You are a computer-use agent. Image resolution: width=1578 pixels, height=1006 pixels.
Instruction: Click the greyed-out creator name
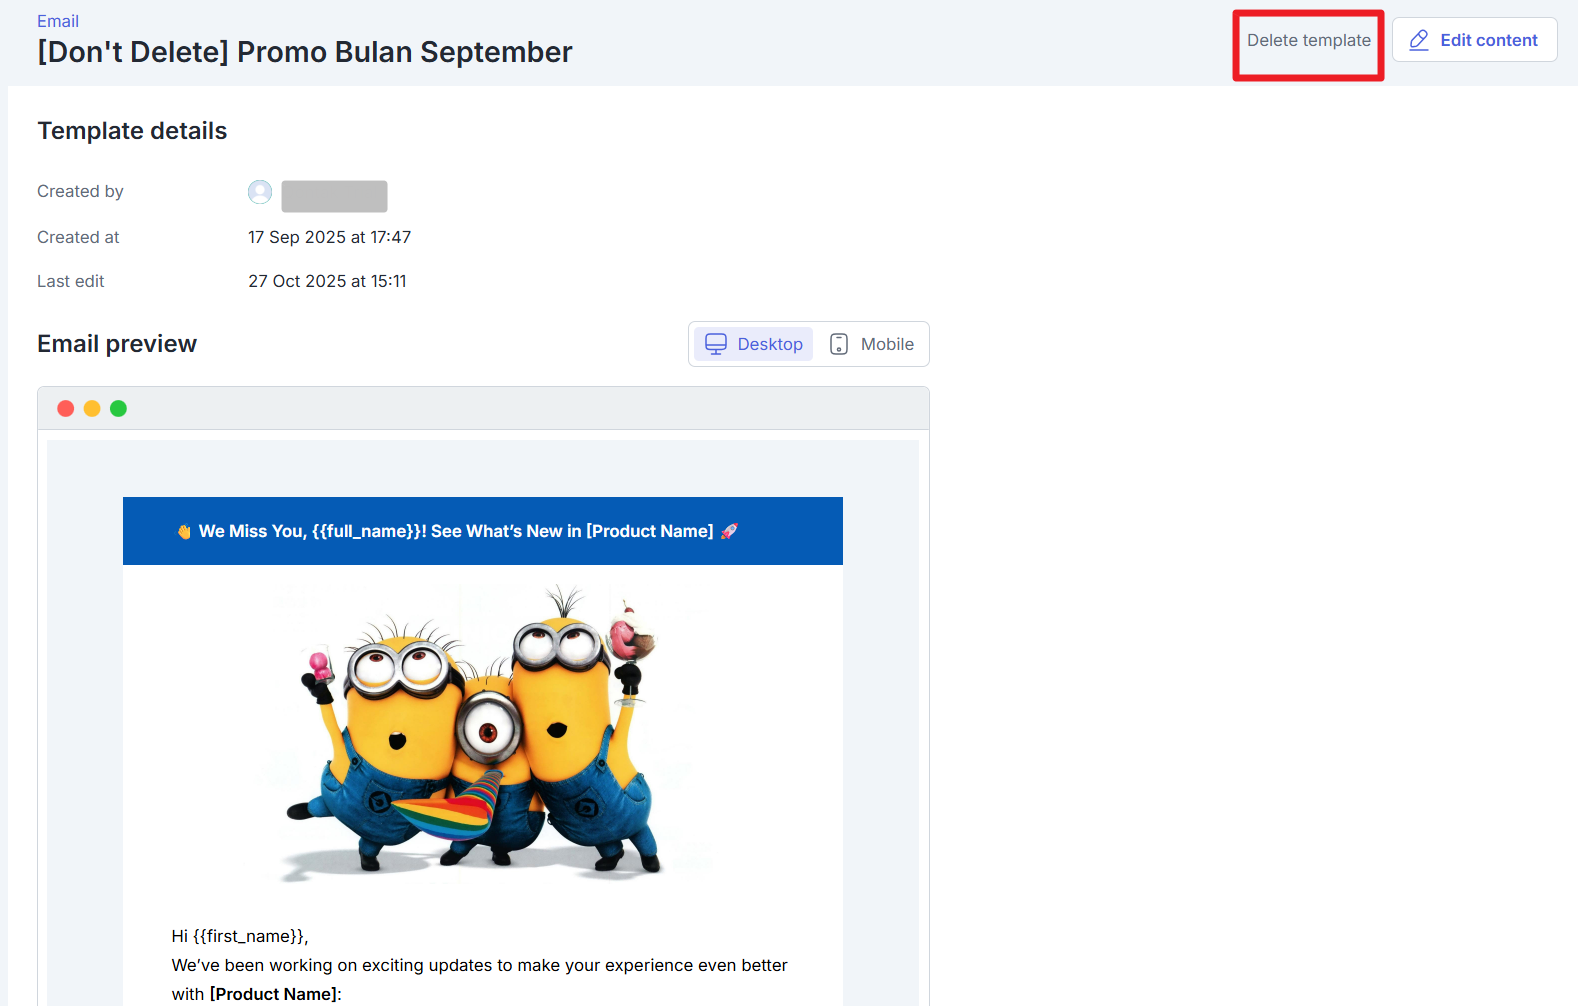334,196
